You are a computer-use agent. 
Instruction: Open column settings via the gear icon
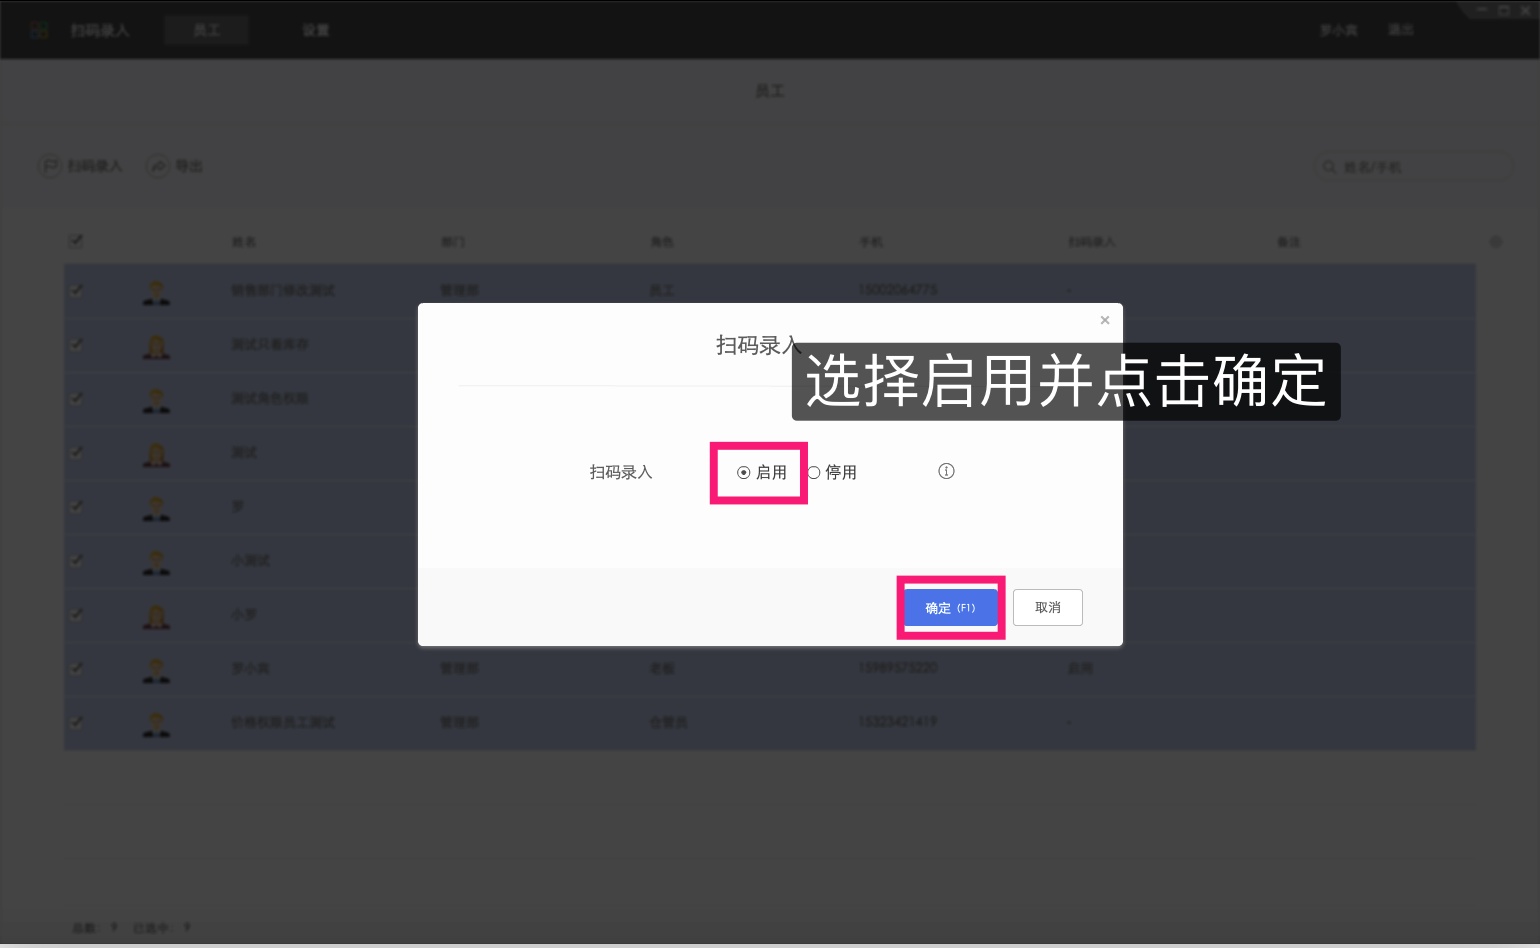point(1496,241)
